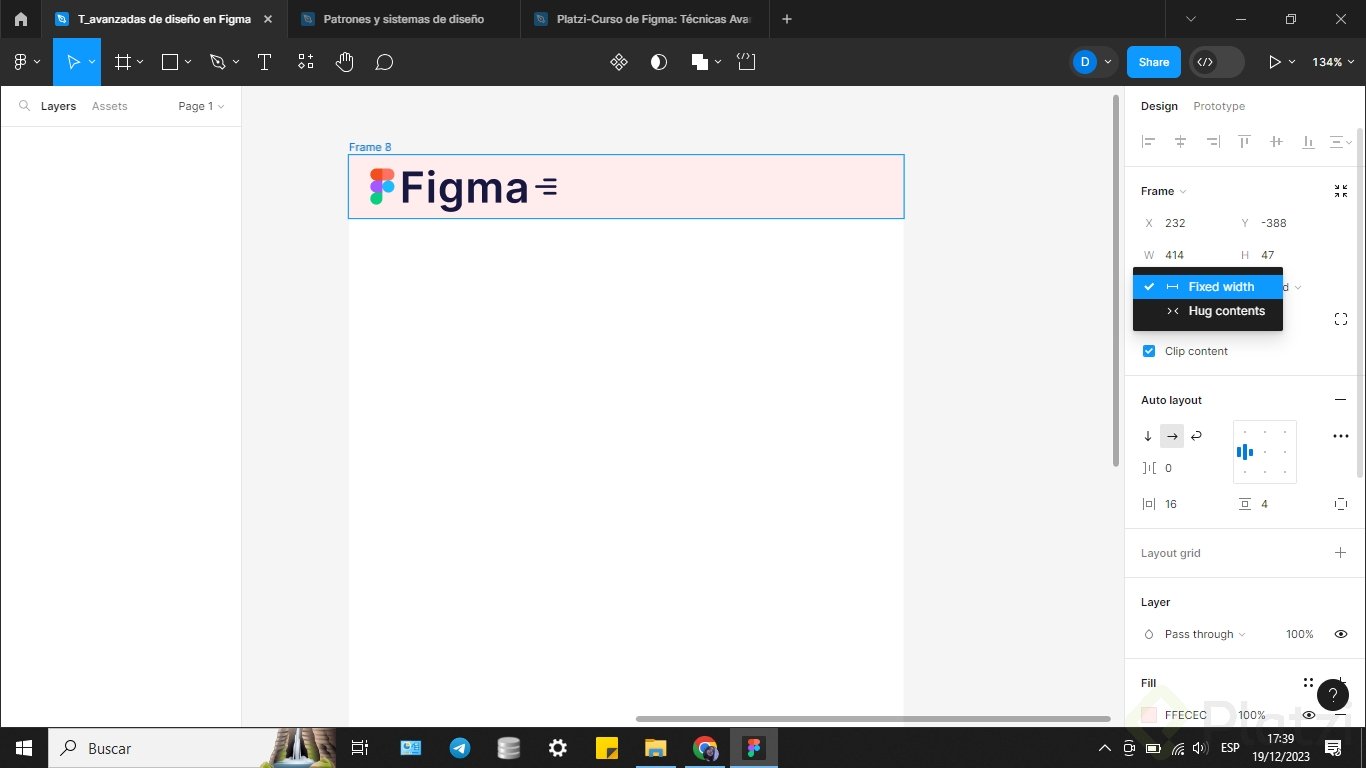The height and width of the screenshot is (768, 1366).
Task: Align vertical centers
Action: pos(1276,142)
